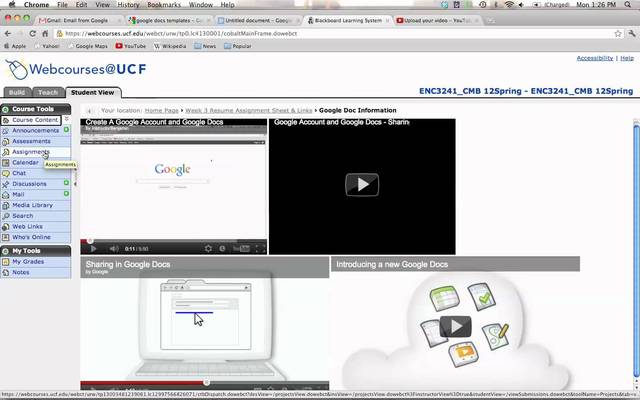Enter fullscreen on first video

tap(260, 249)
